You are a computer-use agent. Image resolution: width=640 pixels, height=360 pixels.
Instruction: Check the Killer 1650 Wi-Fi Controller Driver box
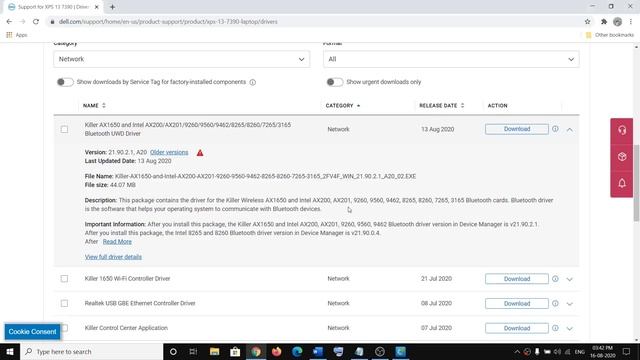[x=64, y=278]
